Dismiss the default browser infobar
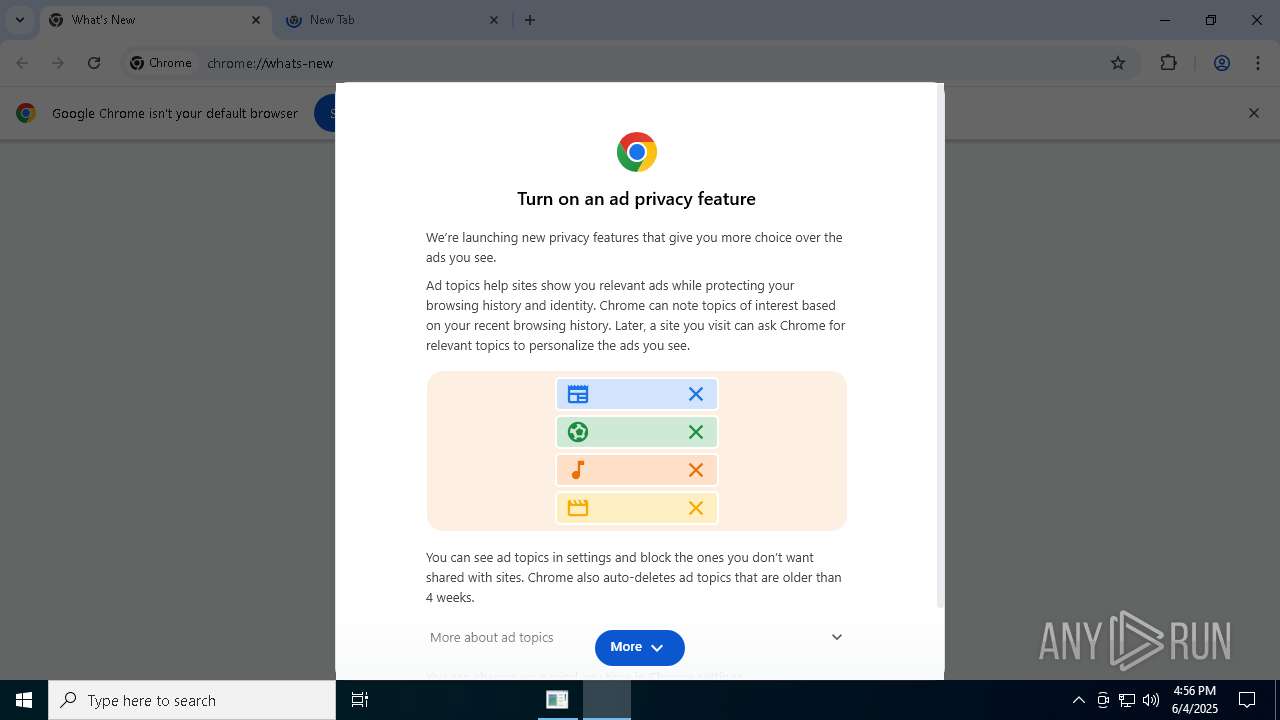The image size is (1280, 720). (x=1254, y=113)
